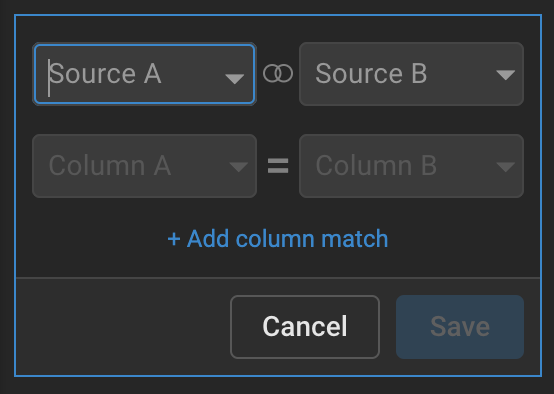Click the plus sign before Add column match

pos(174,239)
